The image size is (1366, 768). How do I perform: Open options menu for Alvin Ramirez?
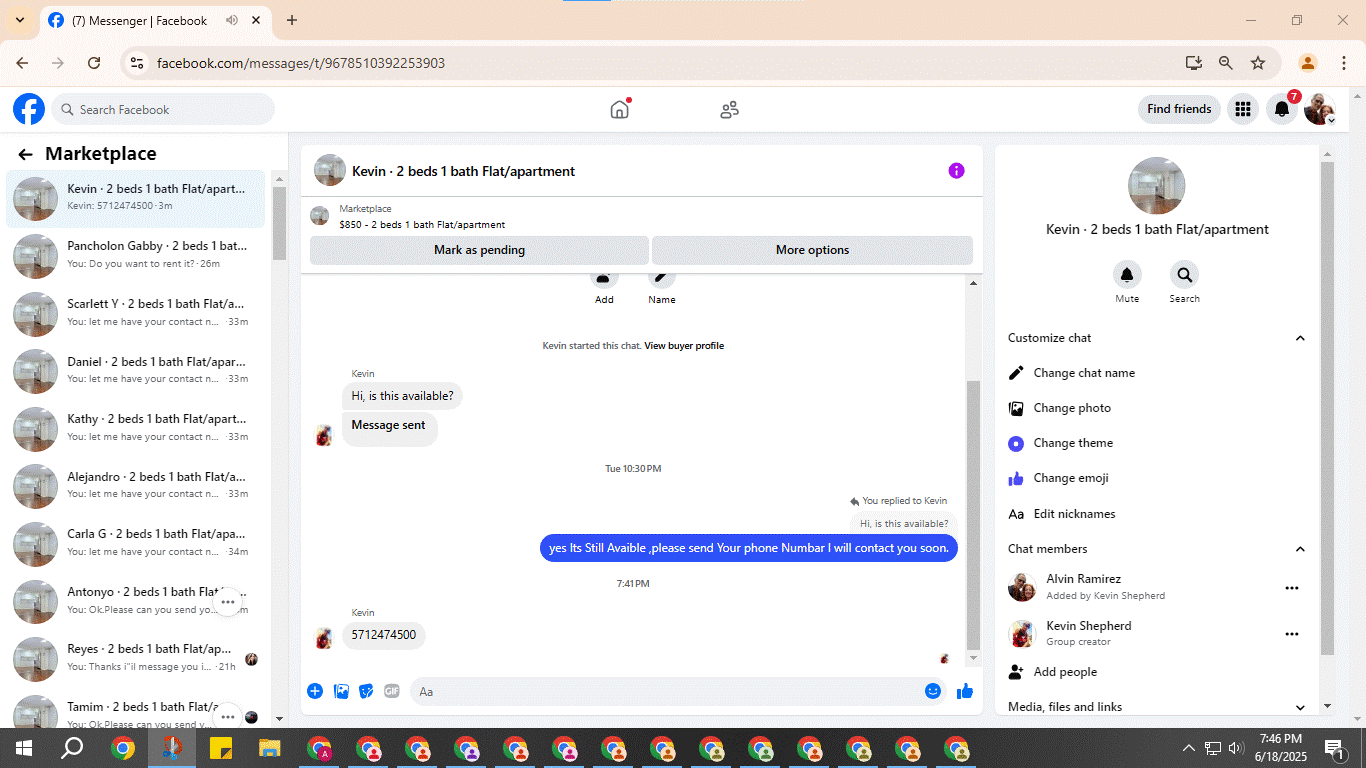pos(1292,588)
